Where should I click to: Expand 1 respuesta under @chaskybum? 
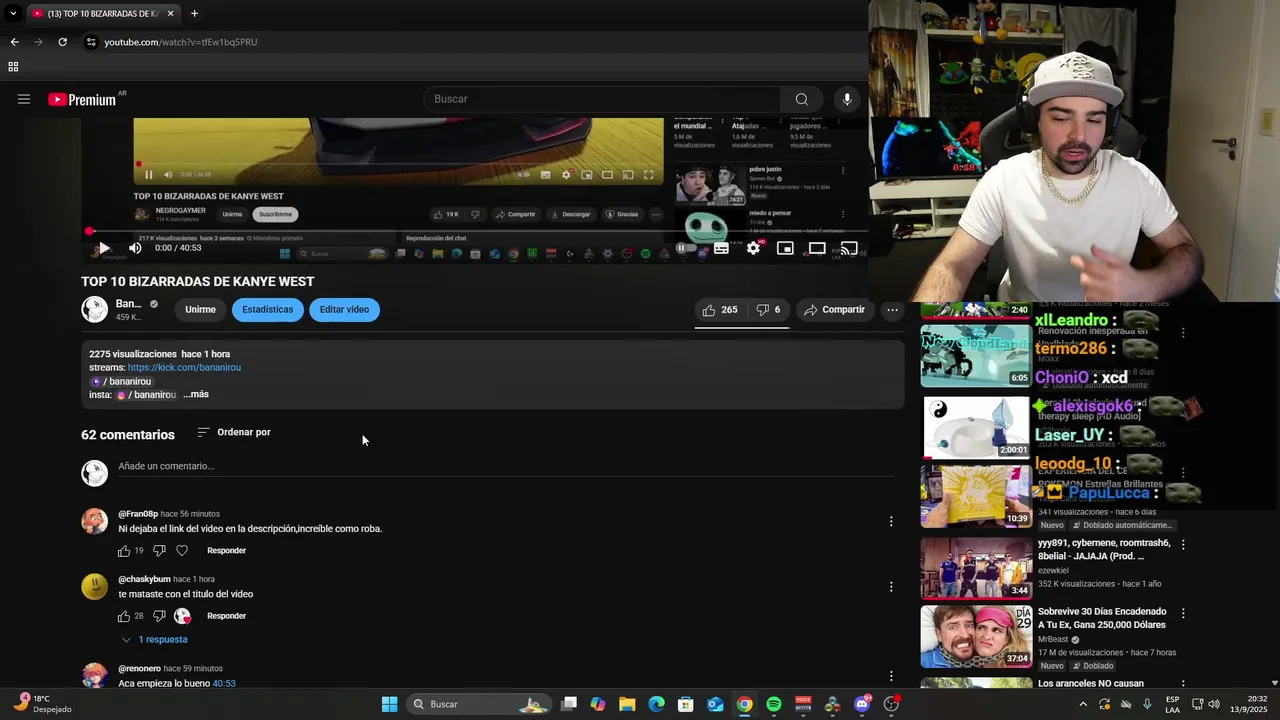(154, 640)
